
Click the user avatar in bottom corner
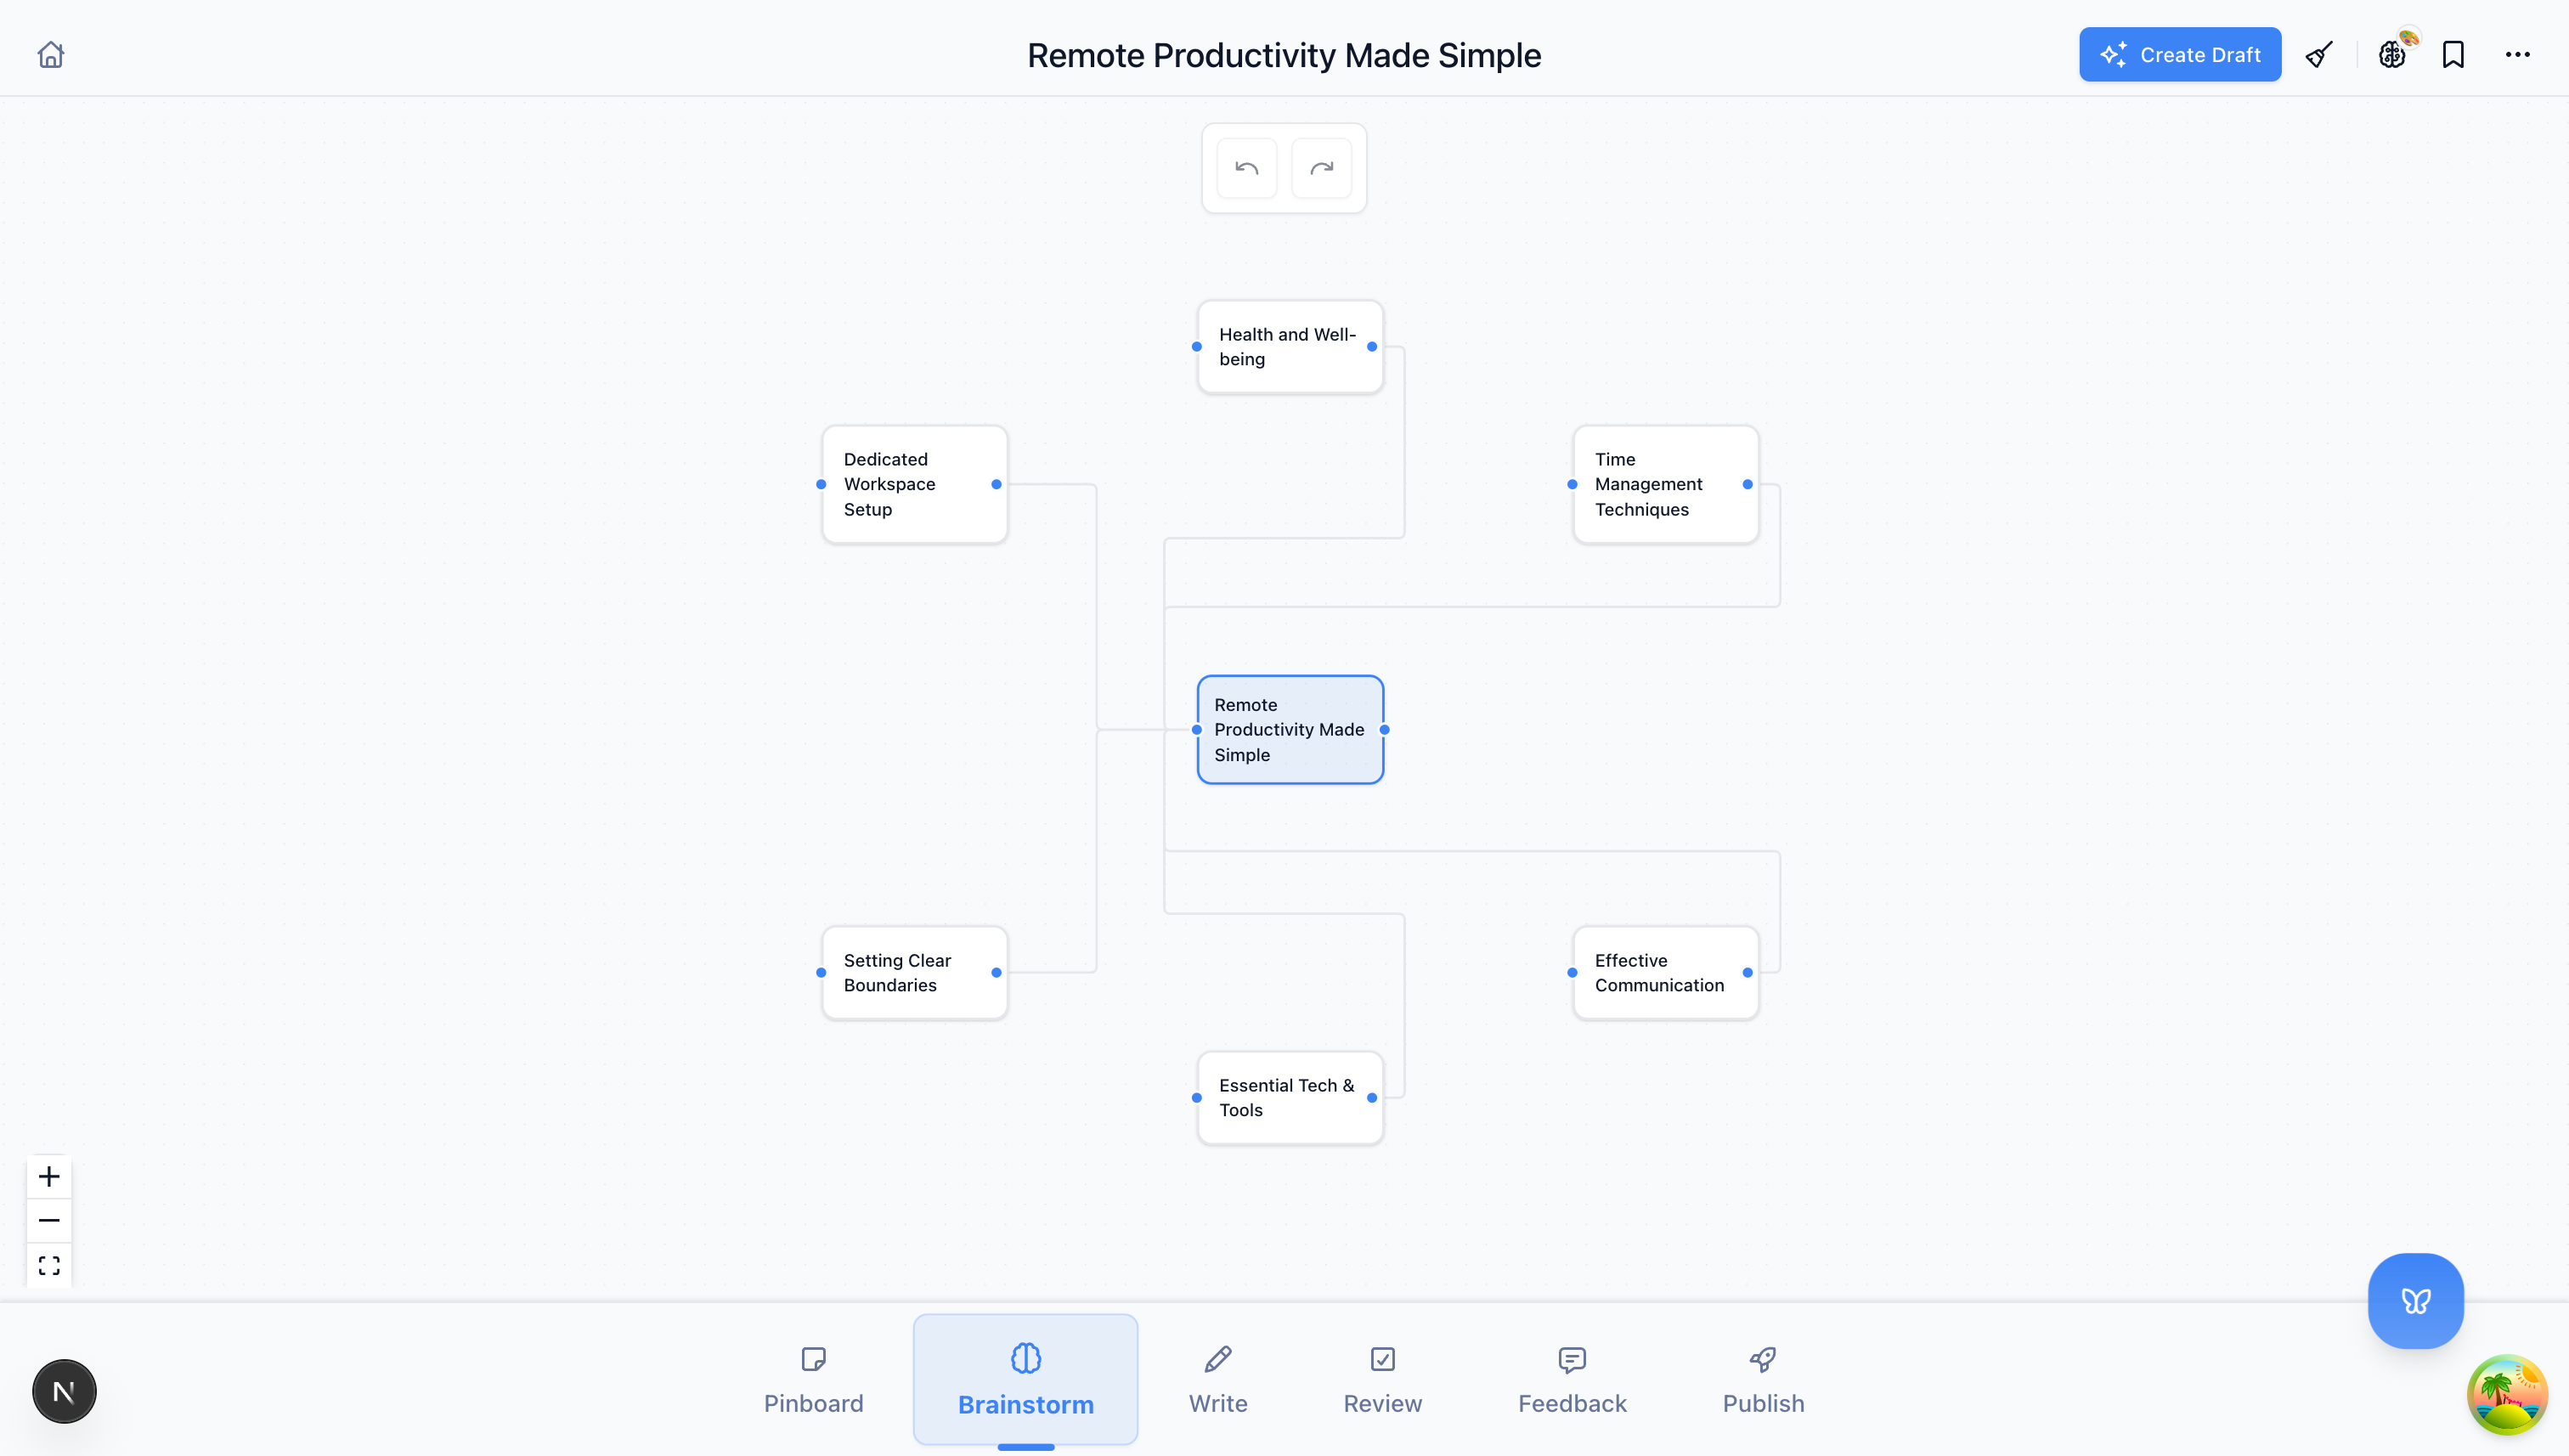click(x=64, y=1390)
